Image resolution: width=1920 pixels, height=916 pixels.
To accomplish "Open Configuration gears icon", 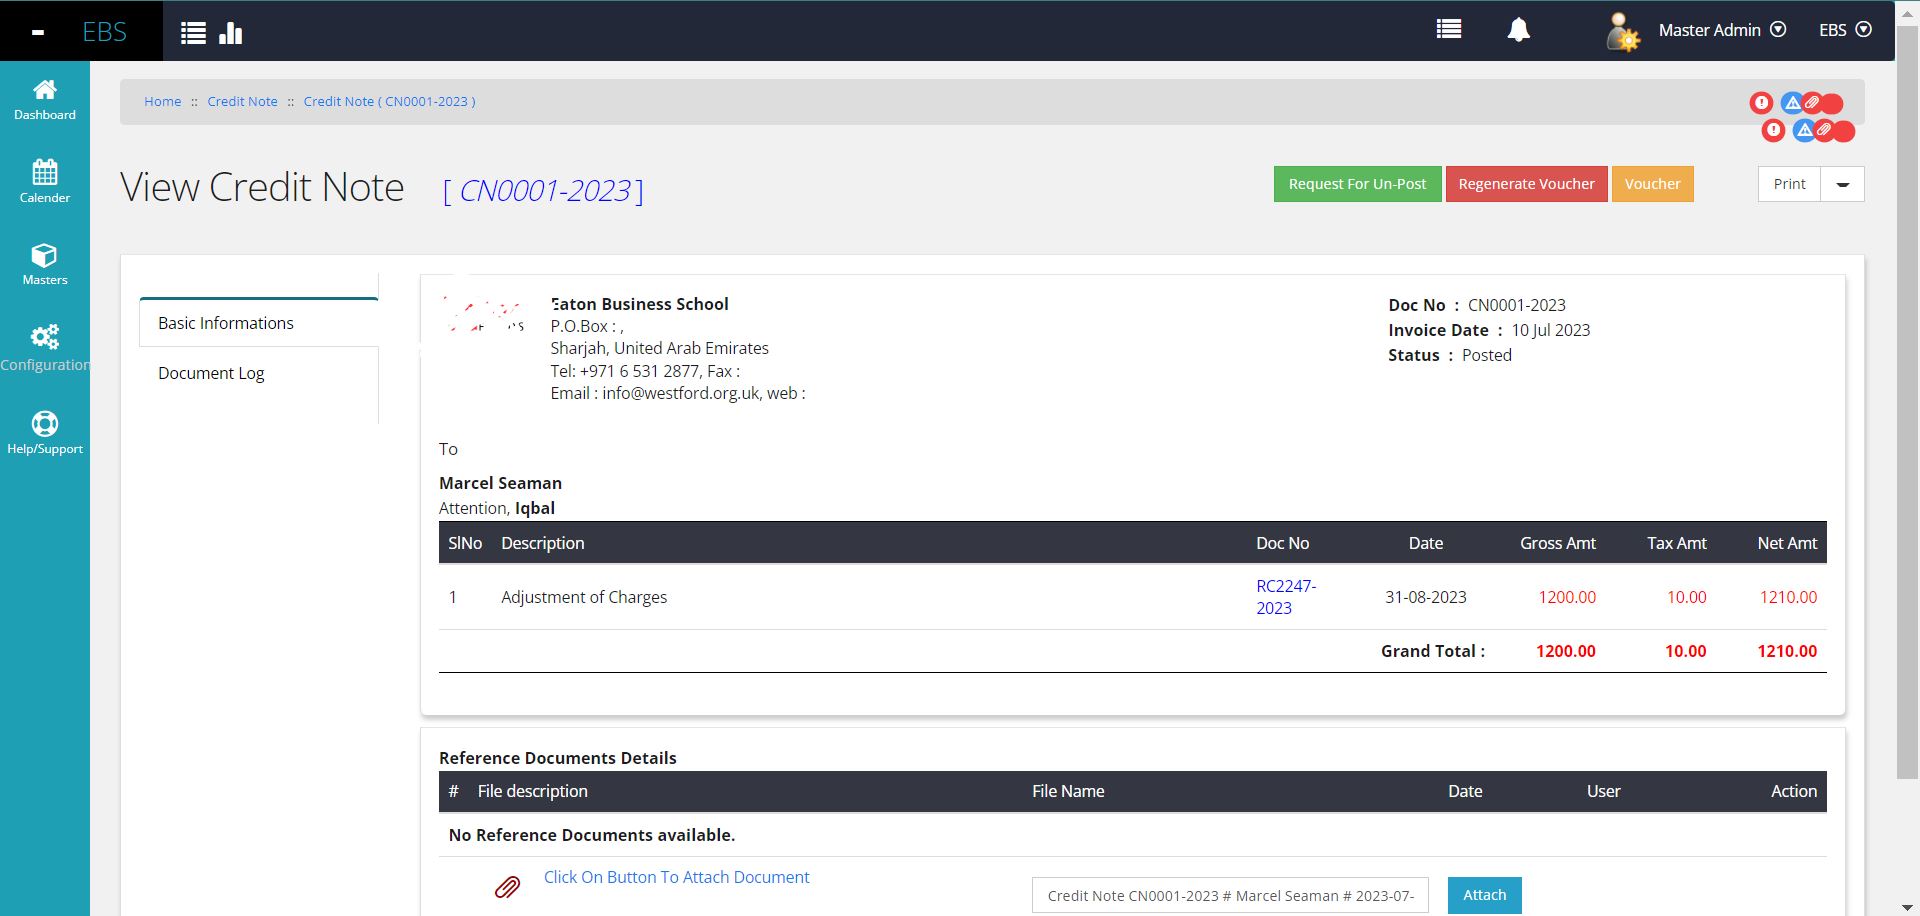I will click(45, 337).
